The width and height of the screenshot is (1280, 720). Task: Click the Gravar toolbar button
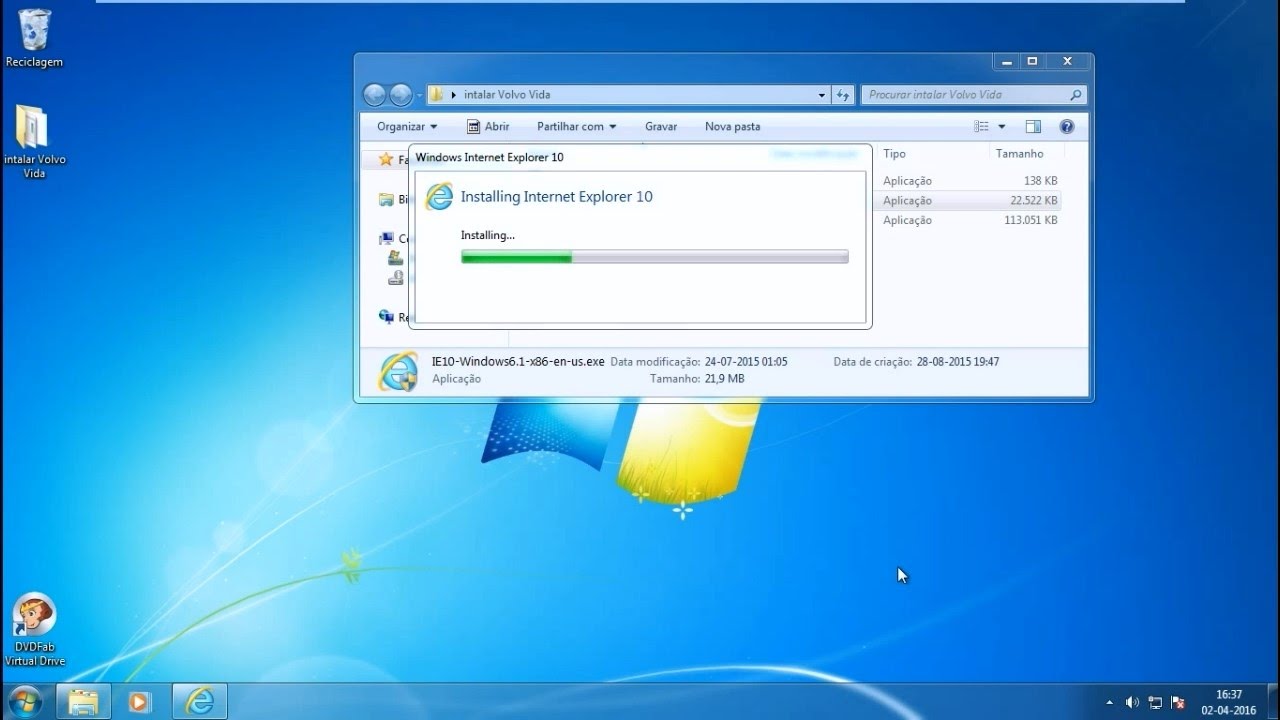click(x=661, y=127)
